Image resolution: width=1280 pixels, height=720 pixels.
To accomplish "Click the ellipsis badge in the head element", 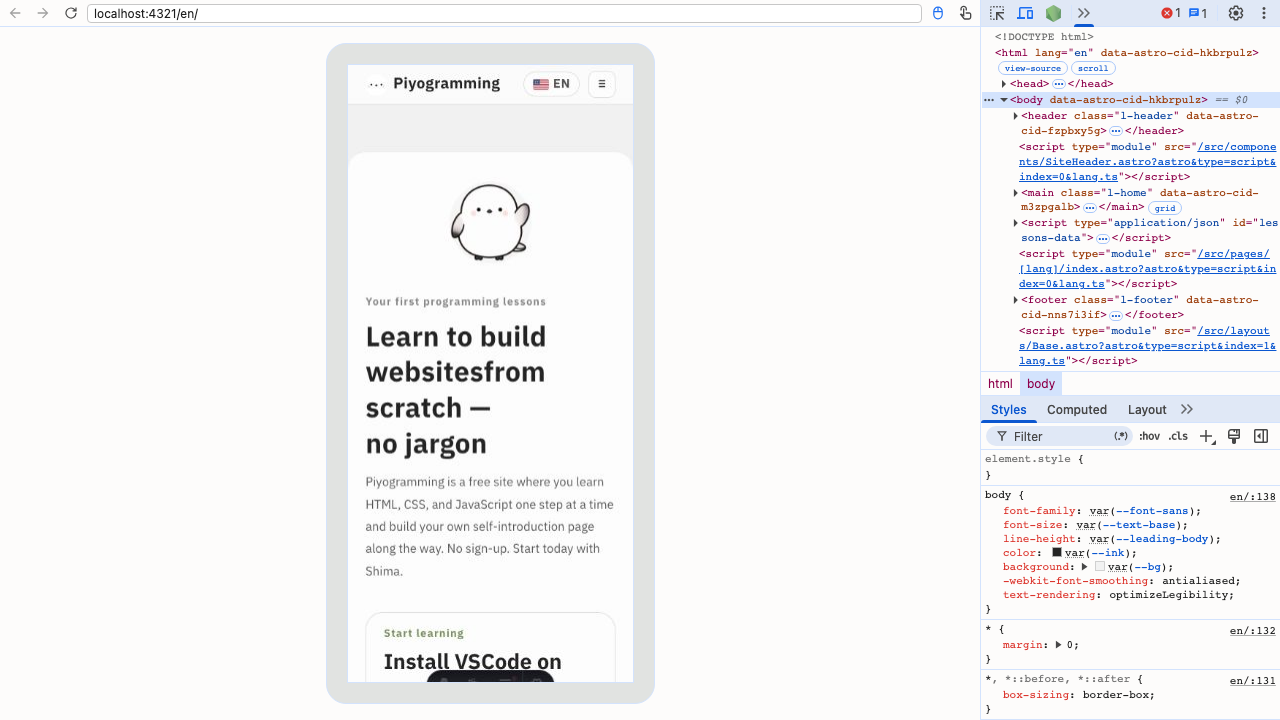I will coord(1059,84).
